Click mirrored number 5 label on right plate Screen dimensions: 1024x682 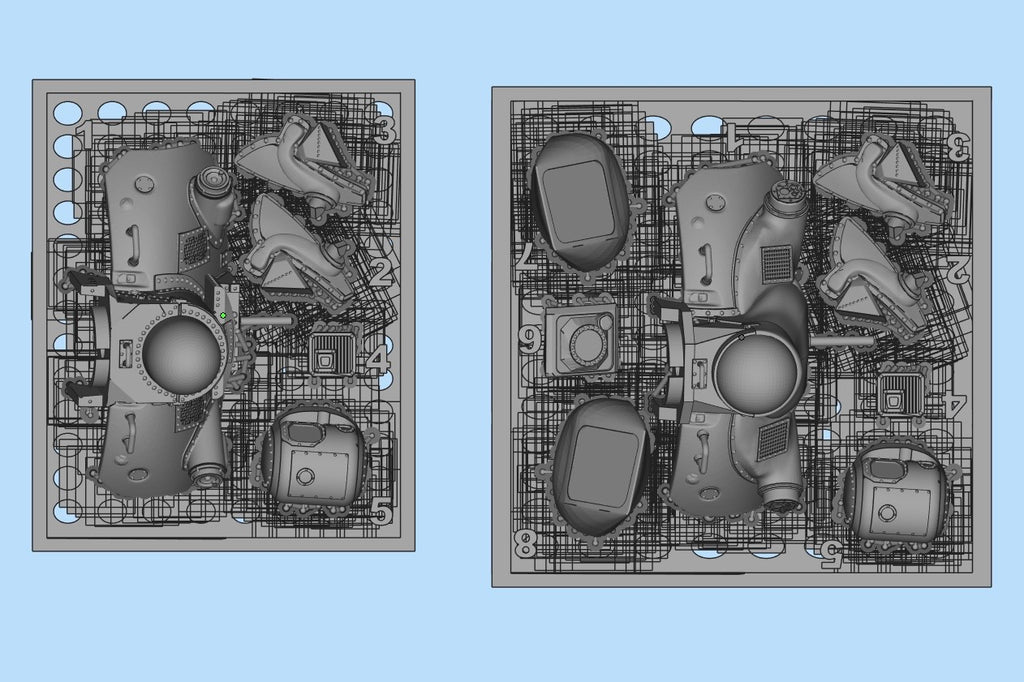point(831,553)
